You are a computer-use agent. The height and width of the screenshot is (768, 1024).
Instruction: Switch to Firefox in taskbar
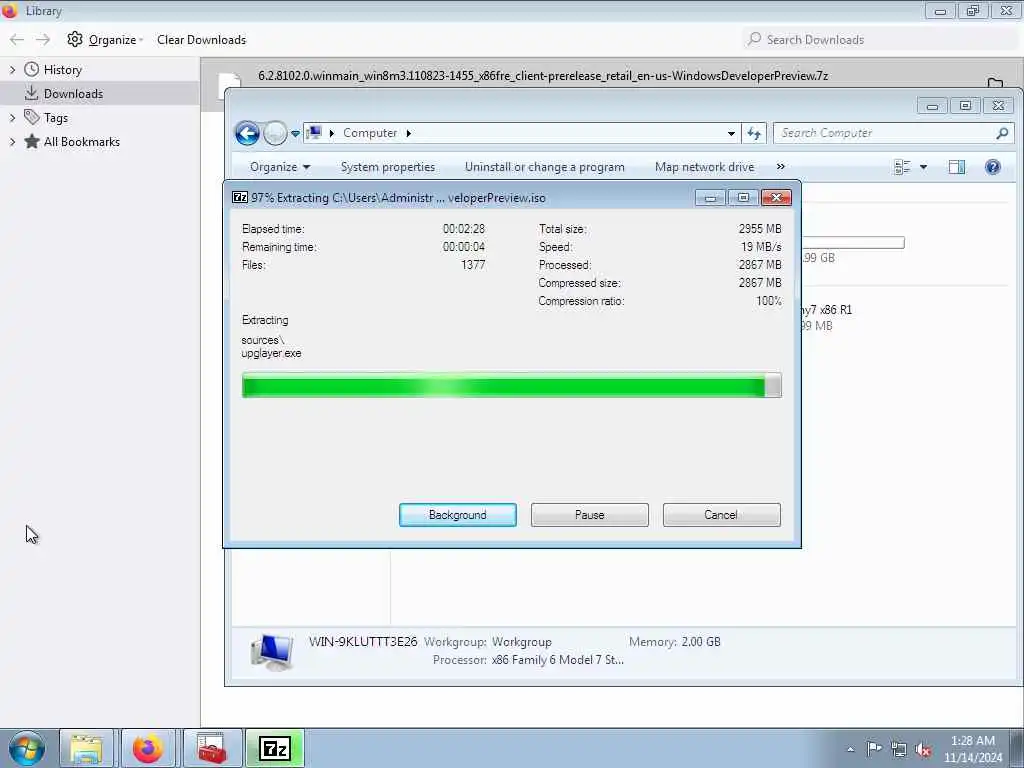pos(148,748)
